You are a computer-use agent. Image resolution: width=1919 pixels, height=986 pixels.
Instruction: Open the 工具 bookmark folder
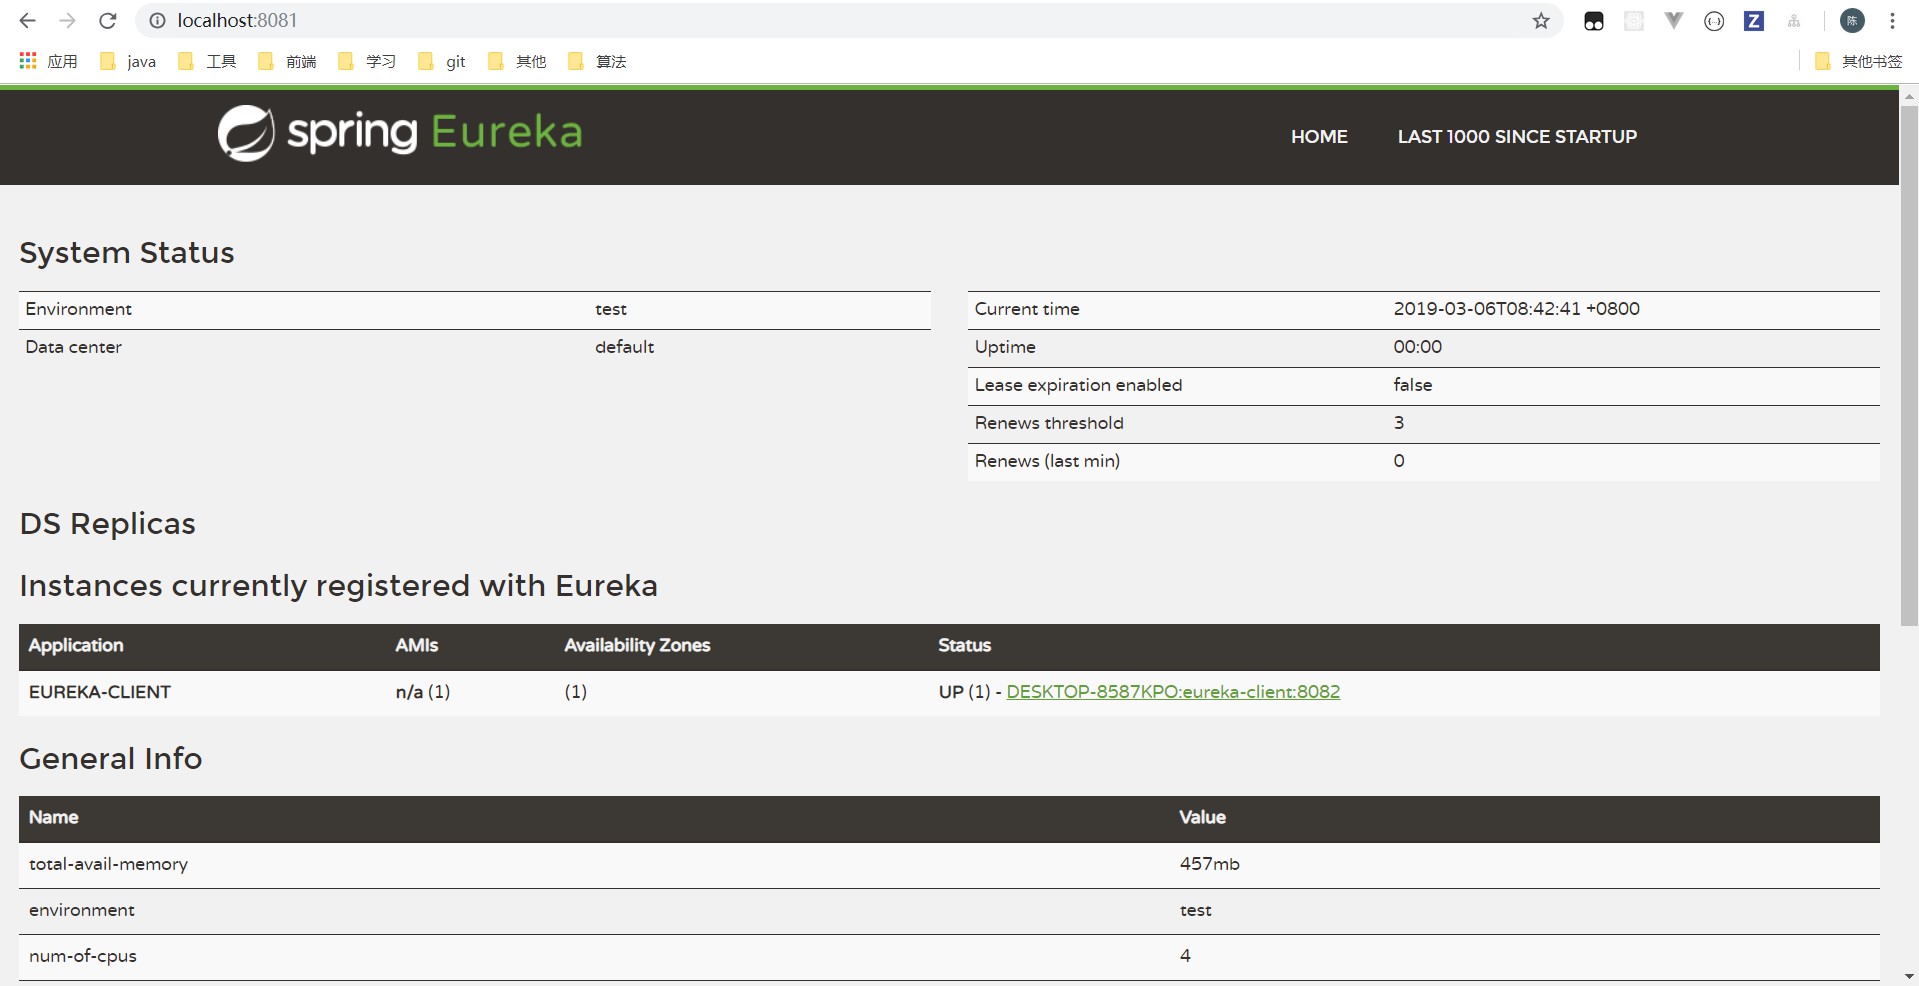click(x=207, y=61)
